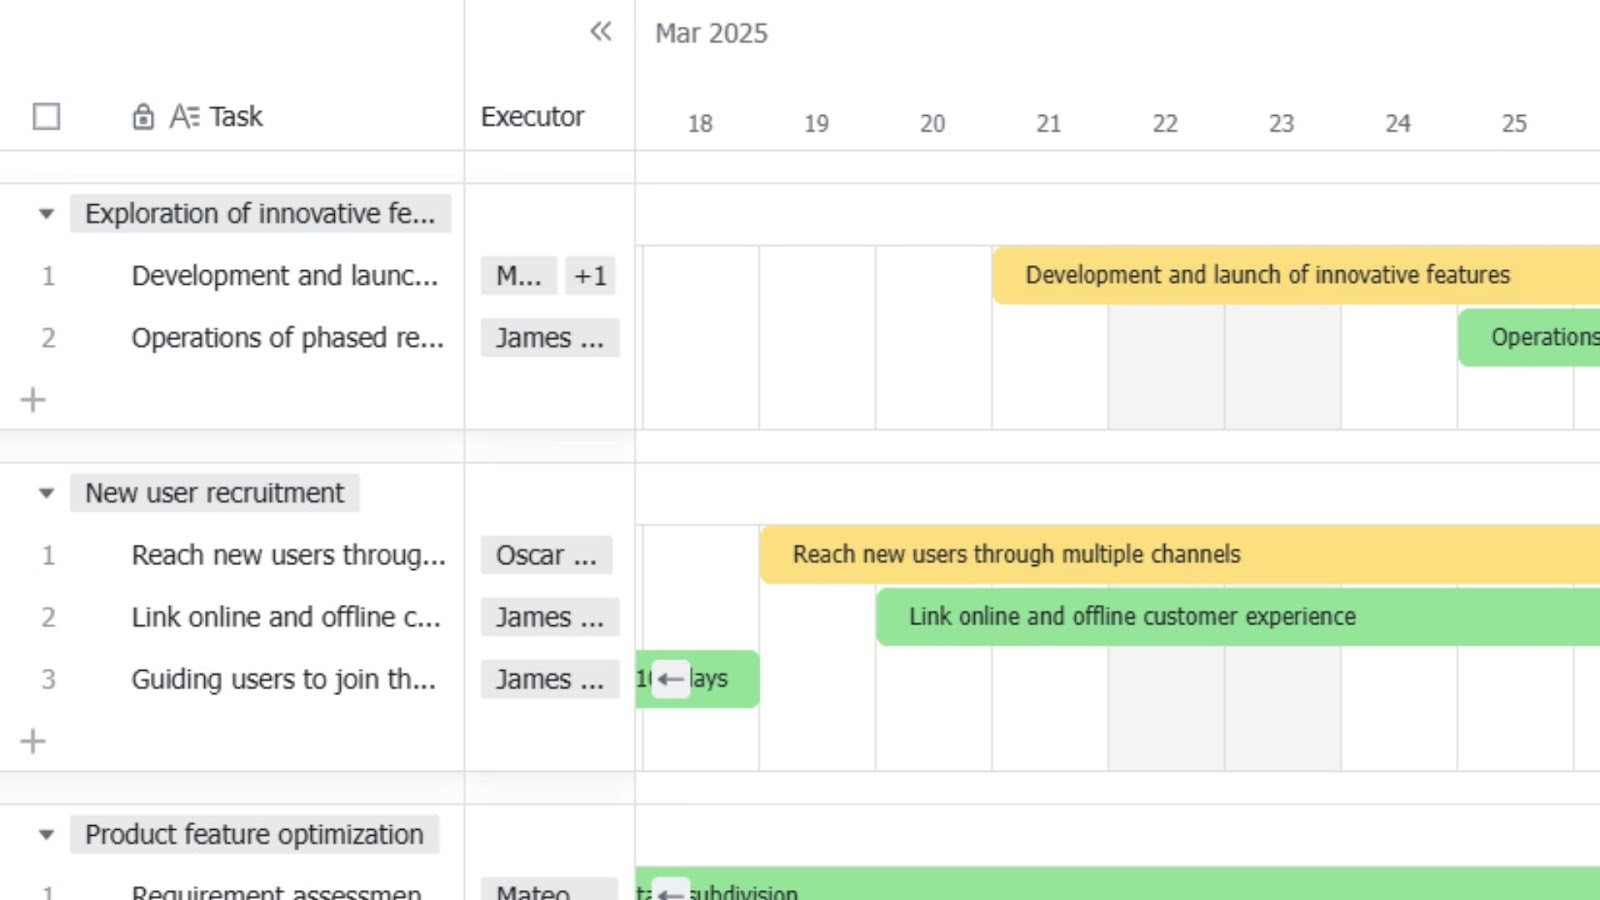Click the Mar 2025 month label
The height and width of the screenshot is (900, 1600).
(x=711, y=33)
